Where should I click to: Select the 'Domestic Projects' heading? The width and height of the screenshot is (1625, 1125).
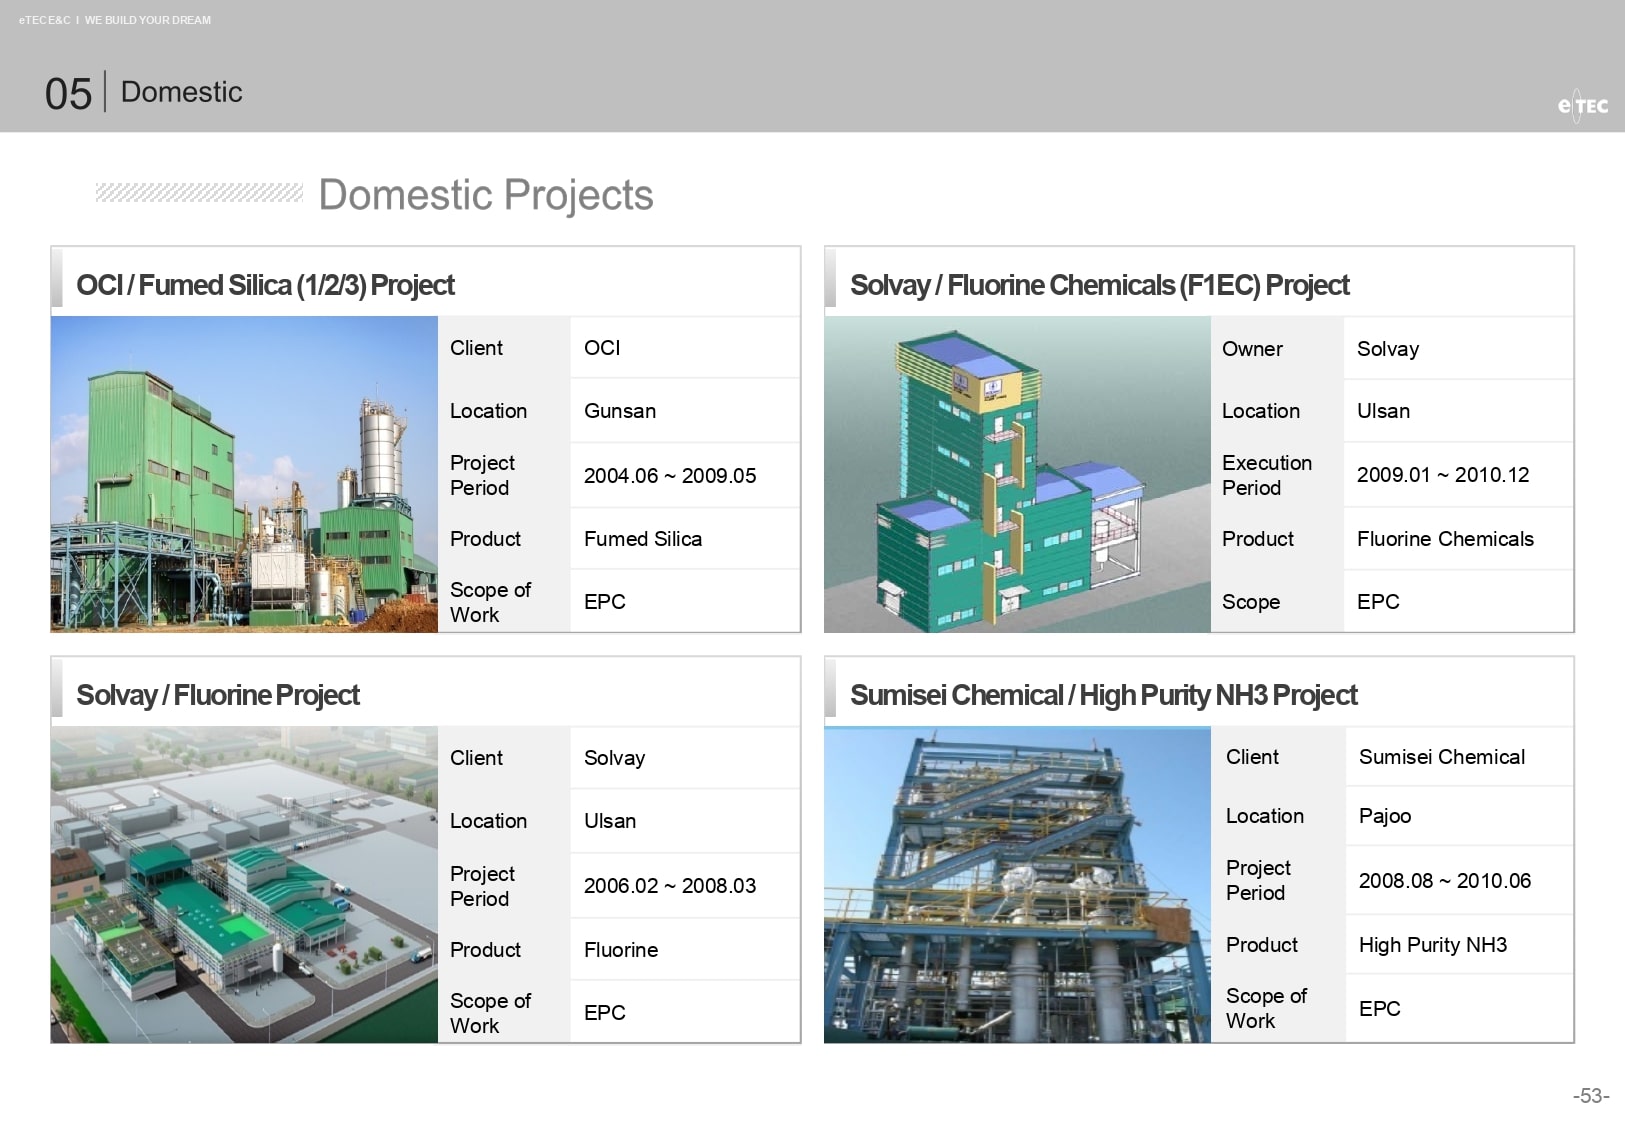pyautogui.click(x=486, y=195)
